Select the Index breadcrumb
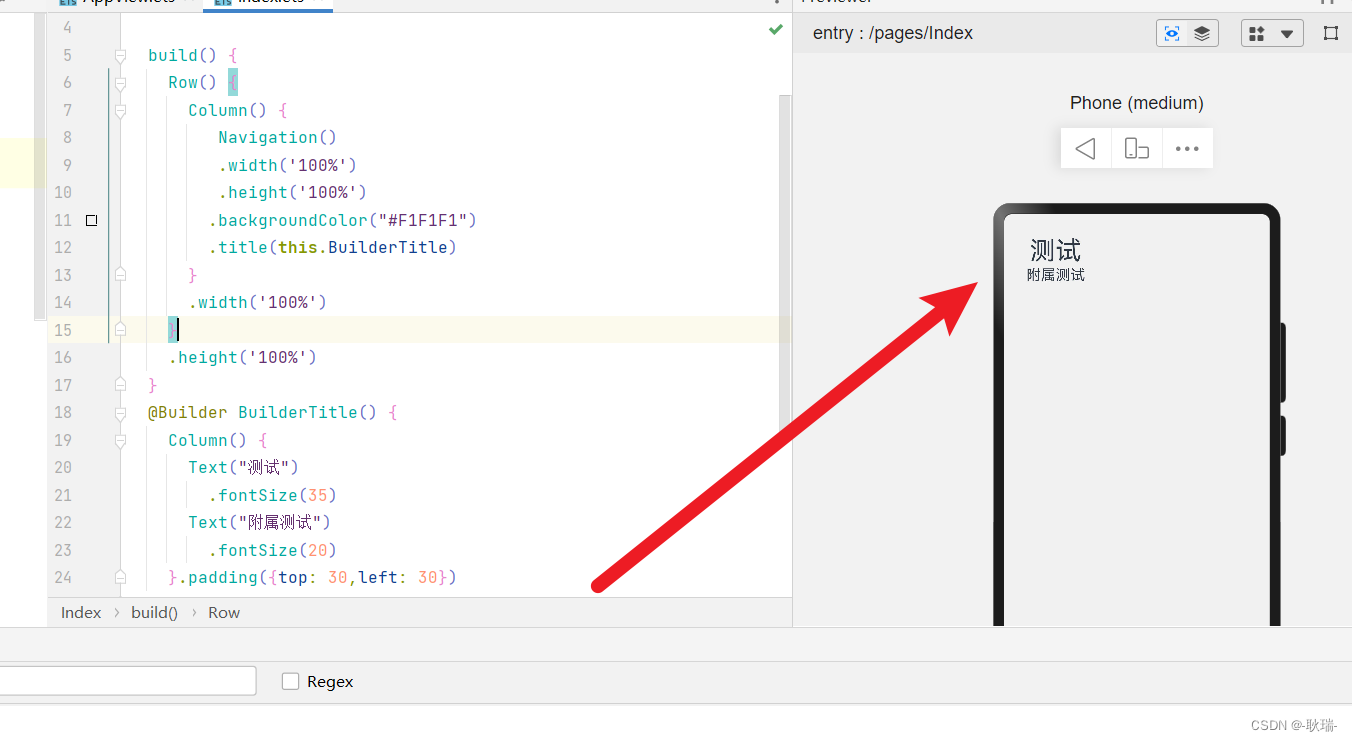This screenshot has height=742, width=1352. click(81, 612)
